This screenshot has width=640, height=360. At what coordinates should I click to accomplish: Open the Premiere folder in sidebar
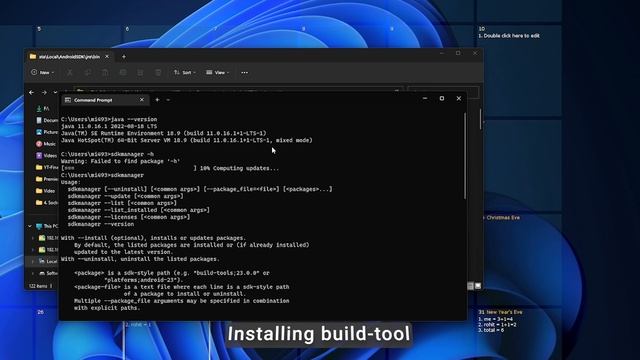[47, 179]
